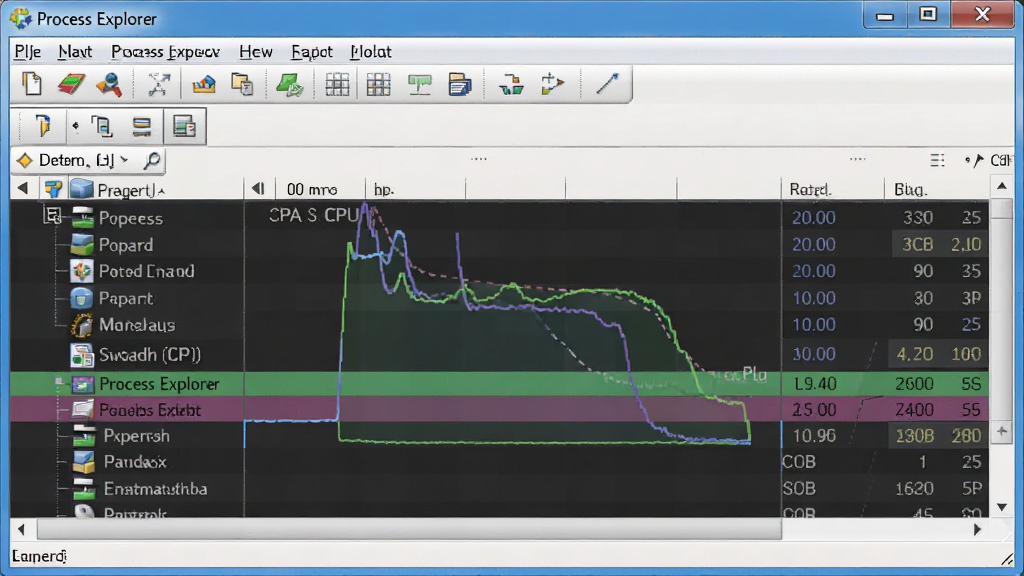Click the green sheet toolbar icon

289,85
